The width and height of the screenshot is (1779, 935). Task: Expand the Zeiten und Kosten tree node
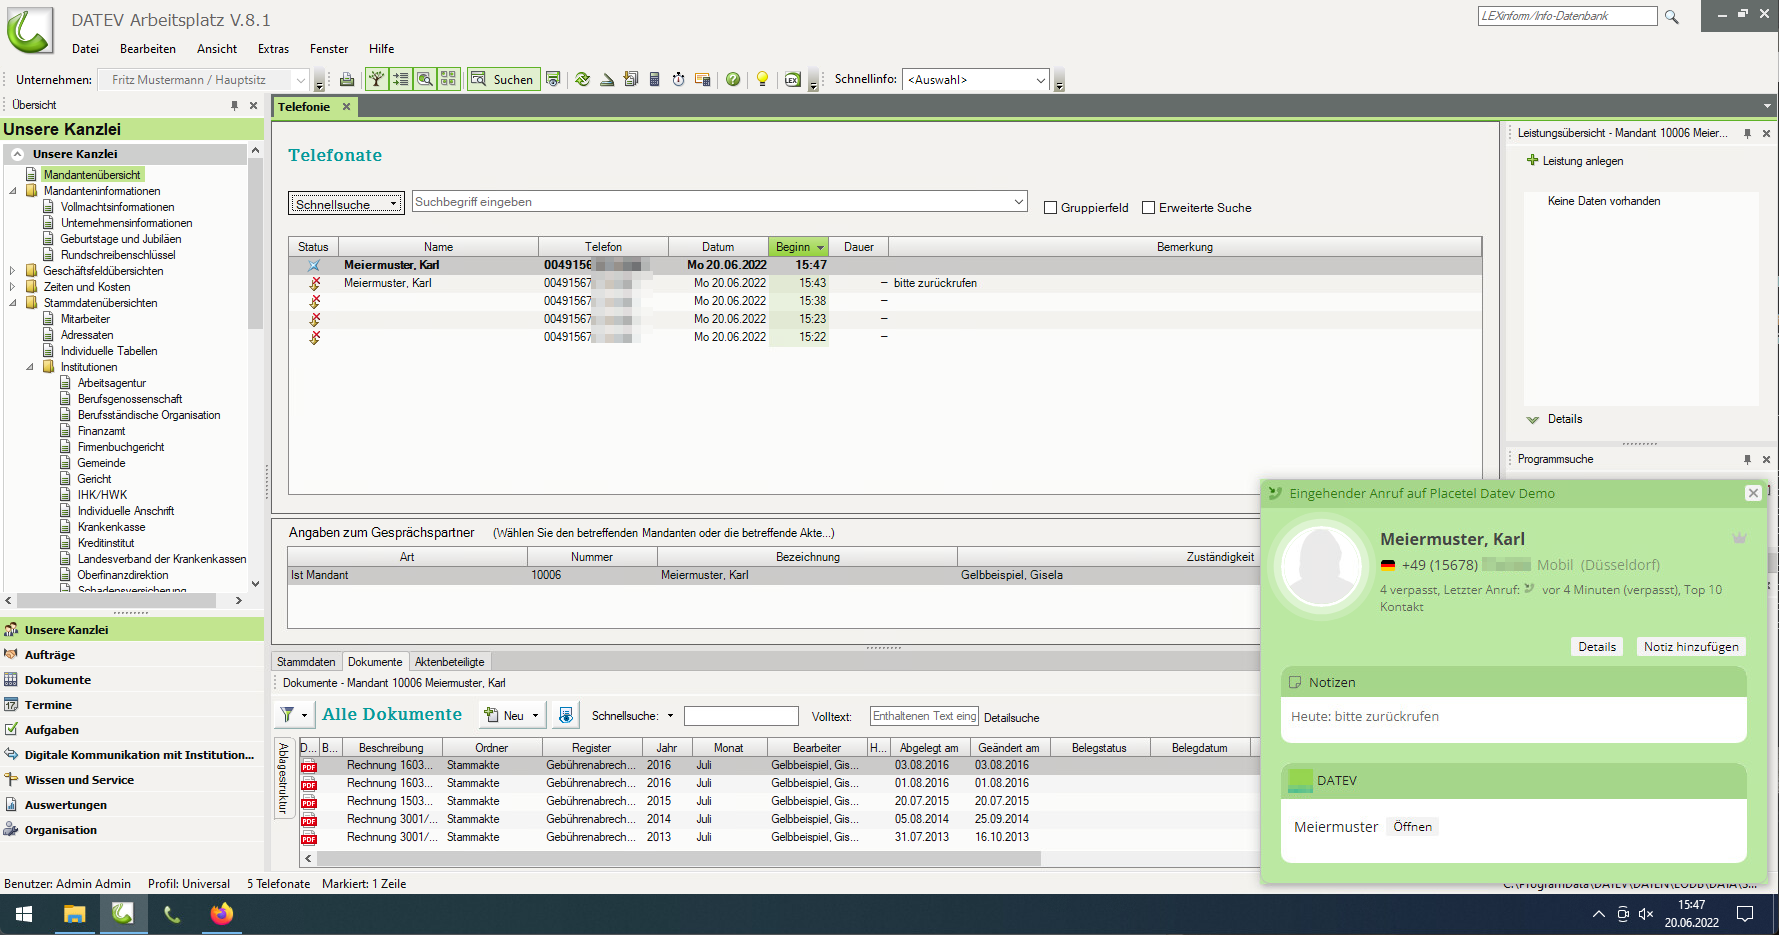pyautogui.click(x=12, y=287)
